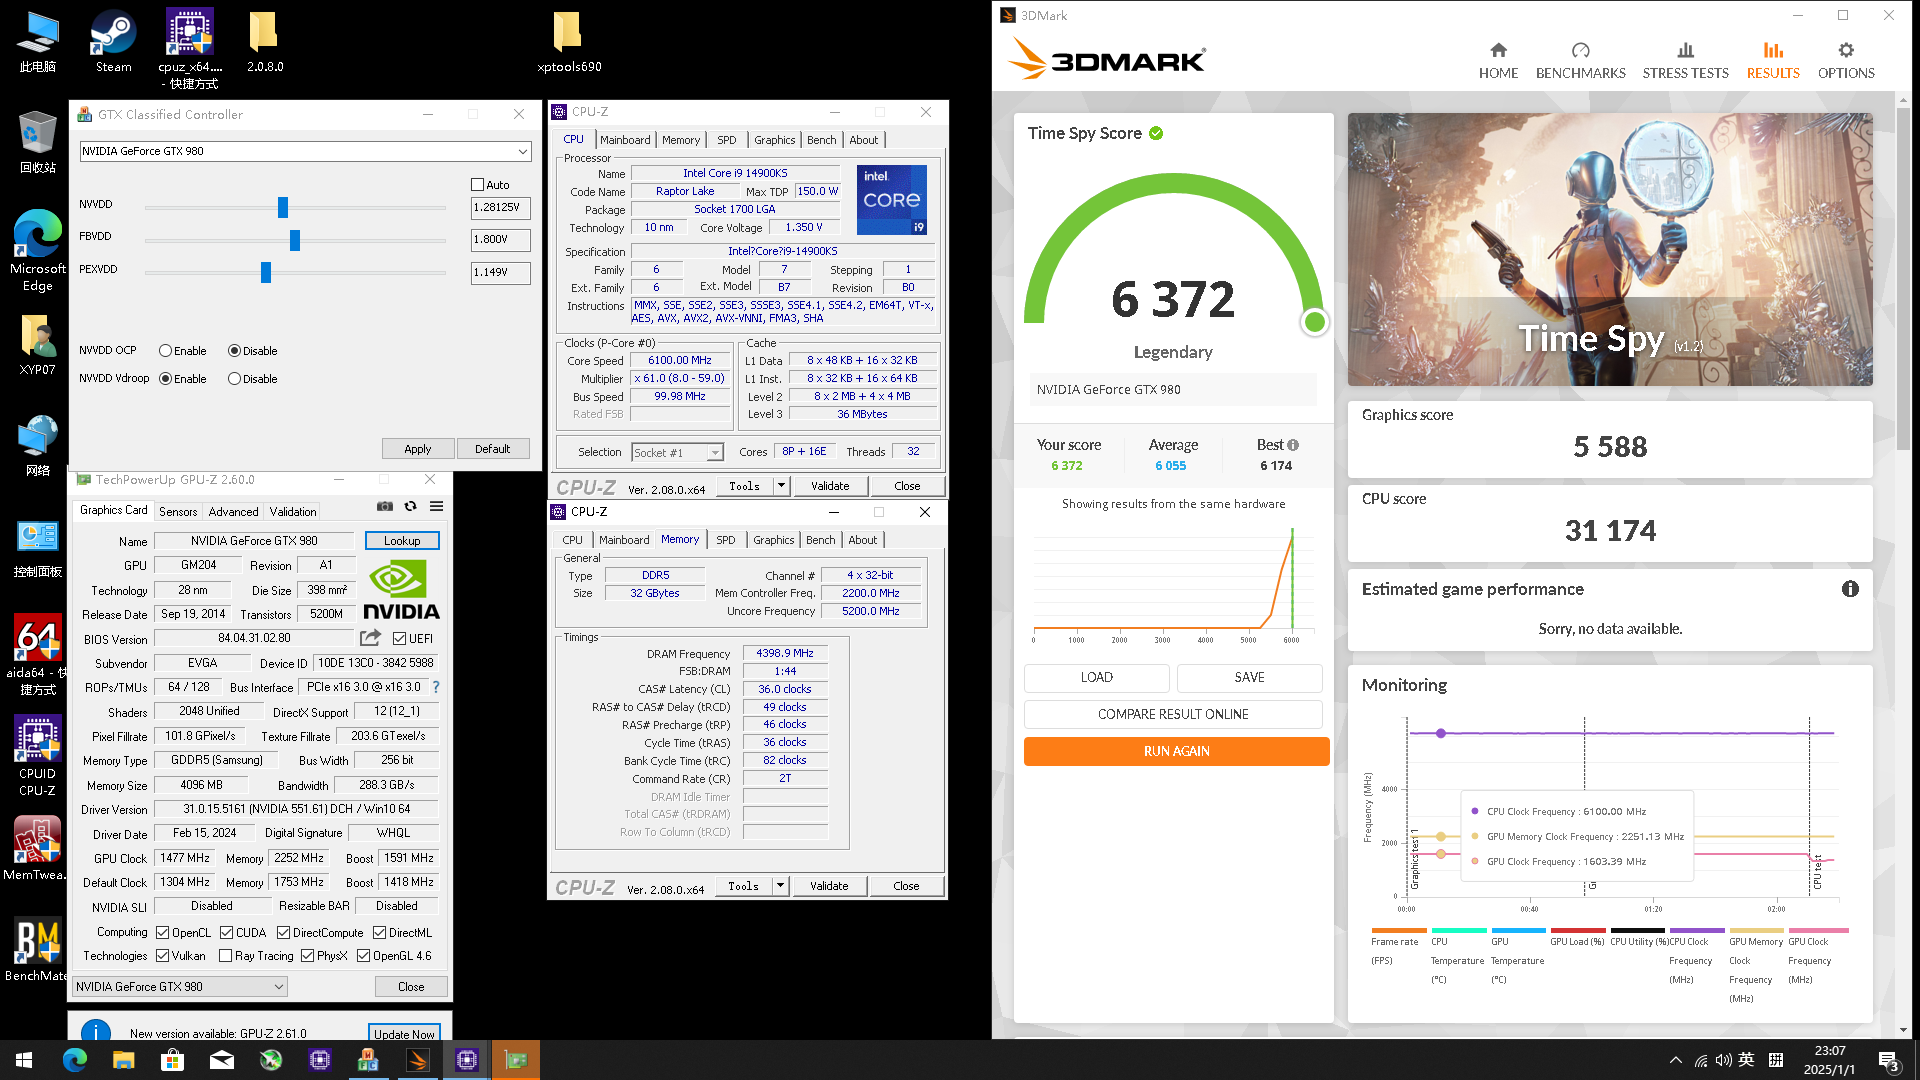The image size is (1920, 1080).
Task: Toggle Auto checkbox in GTX Classified Controller
Action: 477,185
